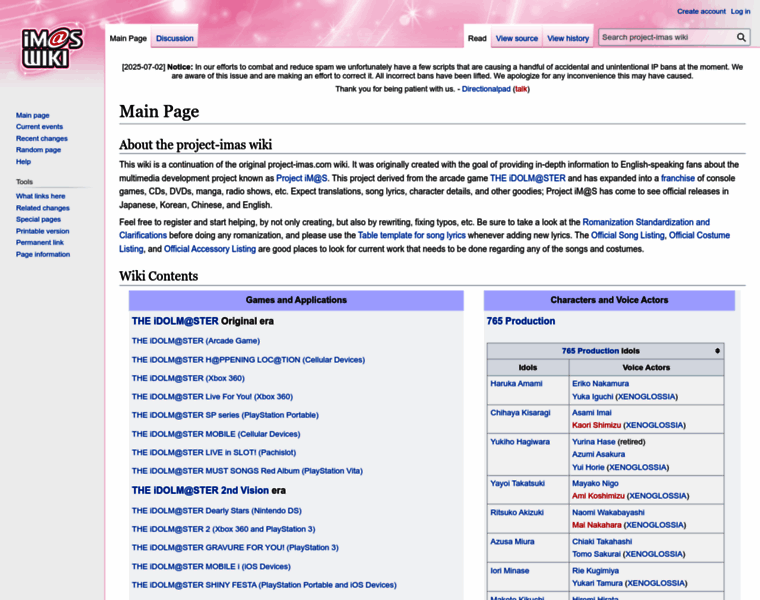Open THE iDOLM@STER 2nd Vision heading link
This screenshot has width=760, height=600.
pyautogui.click(x=200, y=490)
